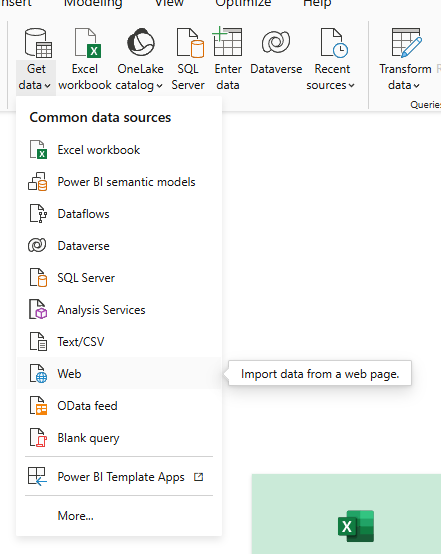Image resolution: width=441 pixels, height=554 pixels.
Task: Open the View ribbon tab
Action: click(169, 3)
